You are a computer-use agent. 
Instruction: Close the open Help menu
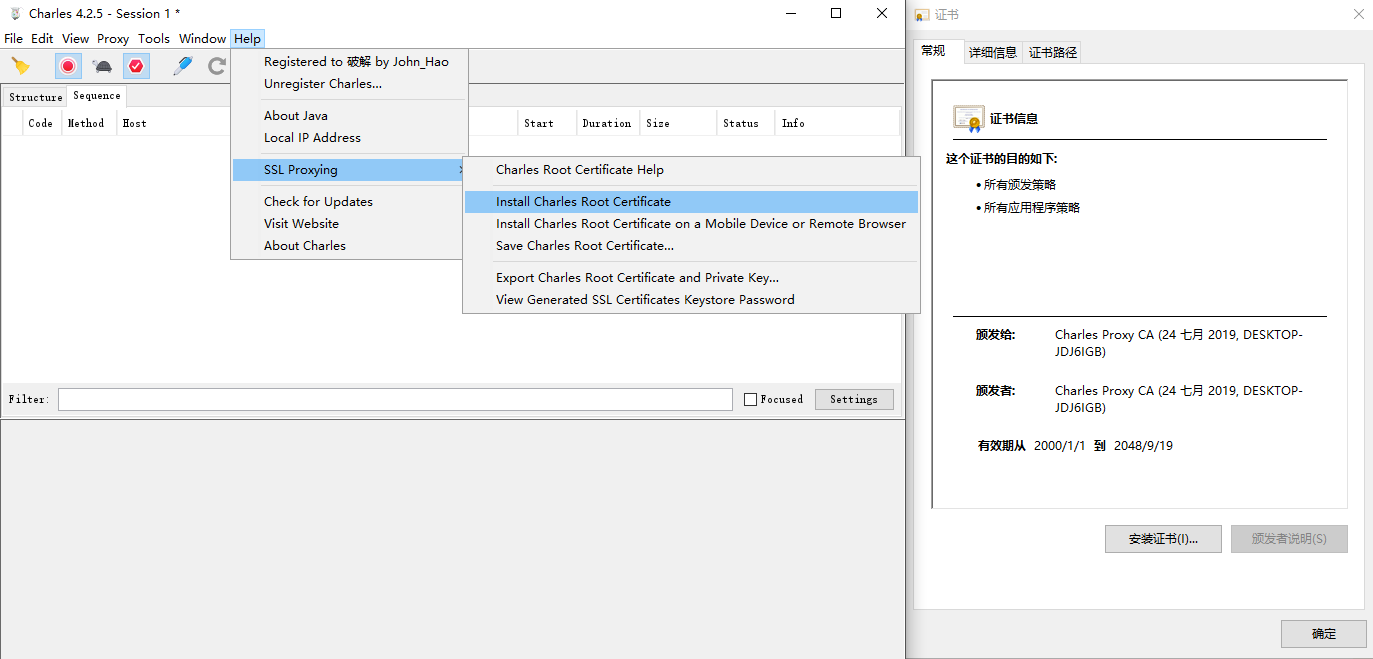click(247, 39)
